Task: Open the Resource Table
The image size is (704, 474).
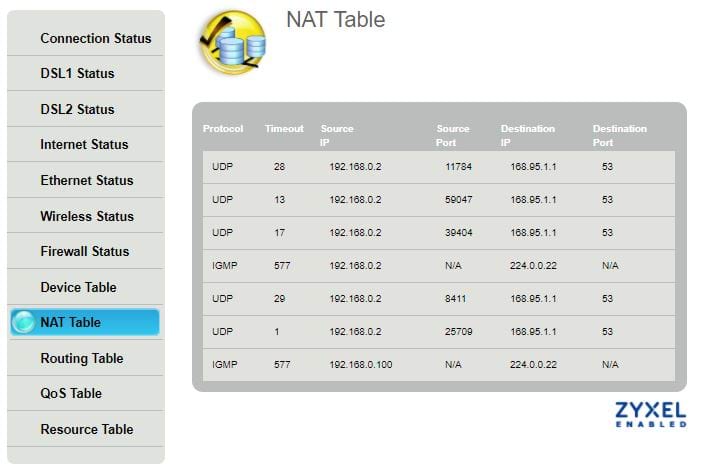Action: click(x=86, y=429)
